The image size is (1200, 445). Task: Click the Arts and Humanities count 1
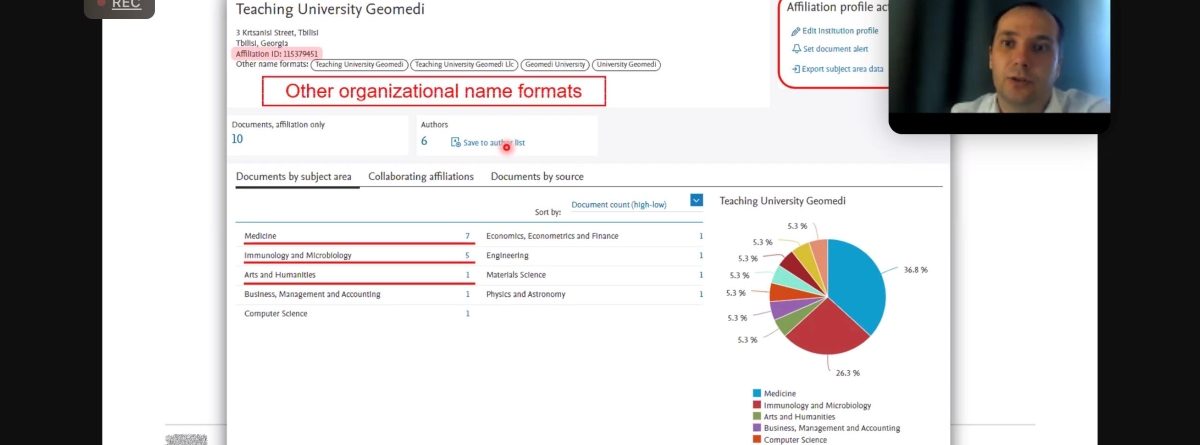click(x=467, y=274)
